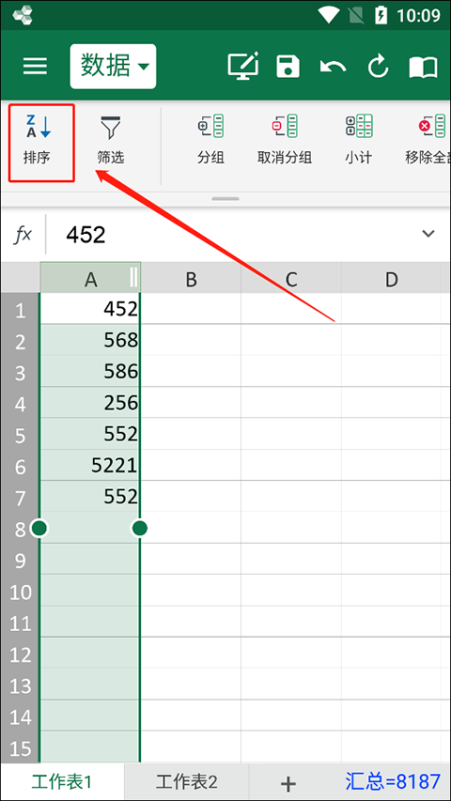Tap the Filter (筛选) funnel icon
This screenshot has height=801, width=451.
(110, 128)
